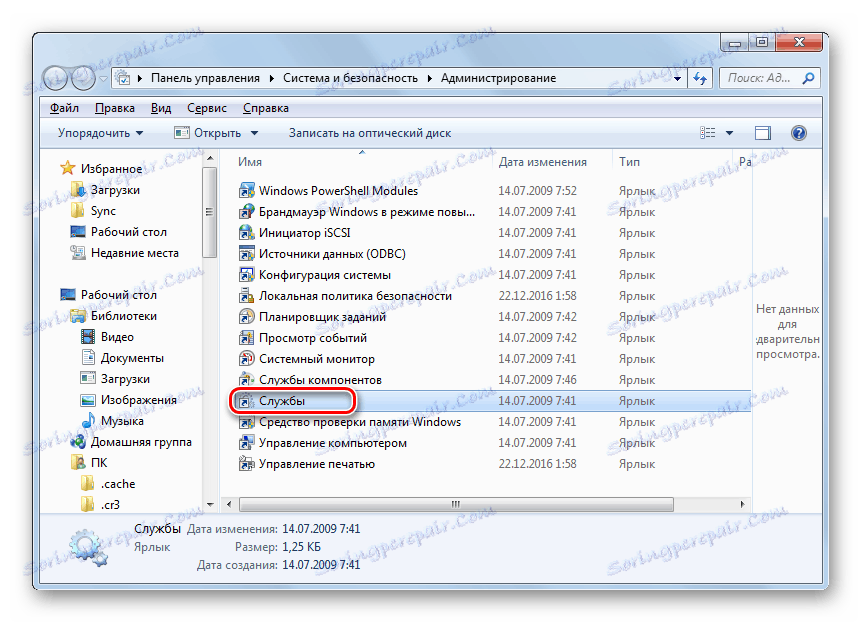Click the horizontal scrollbar right arrow

pos(743,504)
